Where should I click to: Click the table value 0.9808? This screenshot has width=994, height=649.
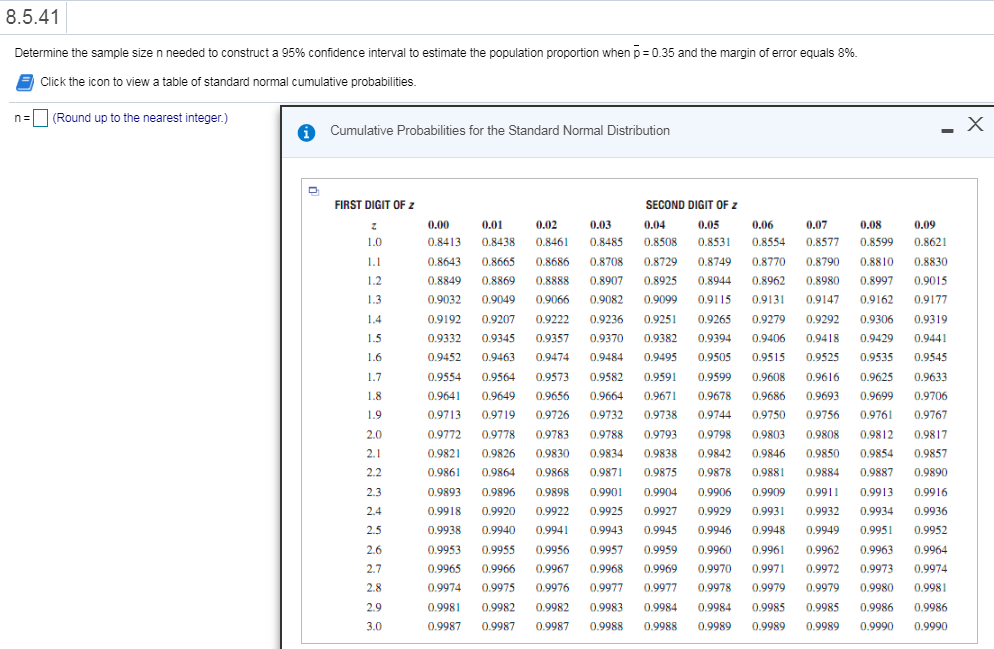pos(822,435)
